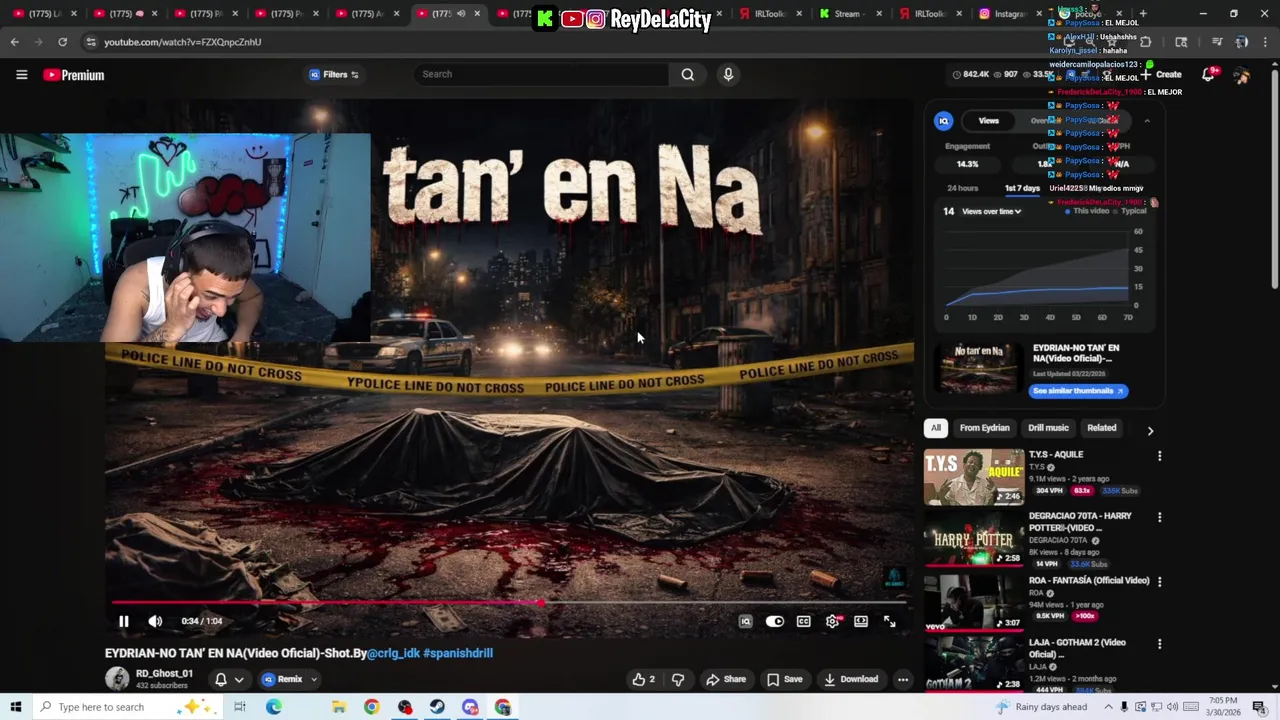
Task: Open options for ROA - FANTASÍA video
Action: (1160, 581)
